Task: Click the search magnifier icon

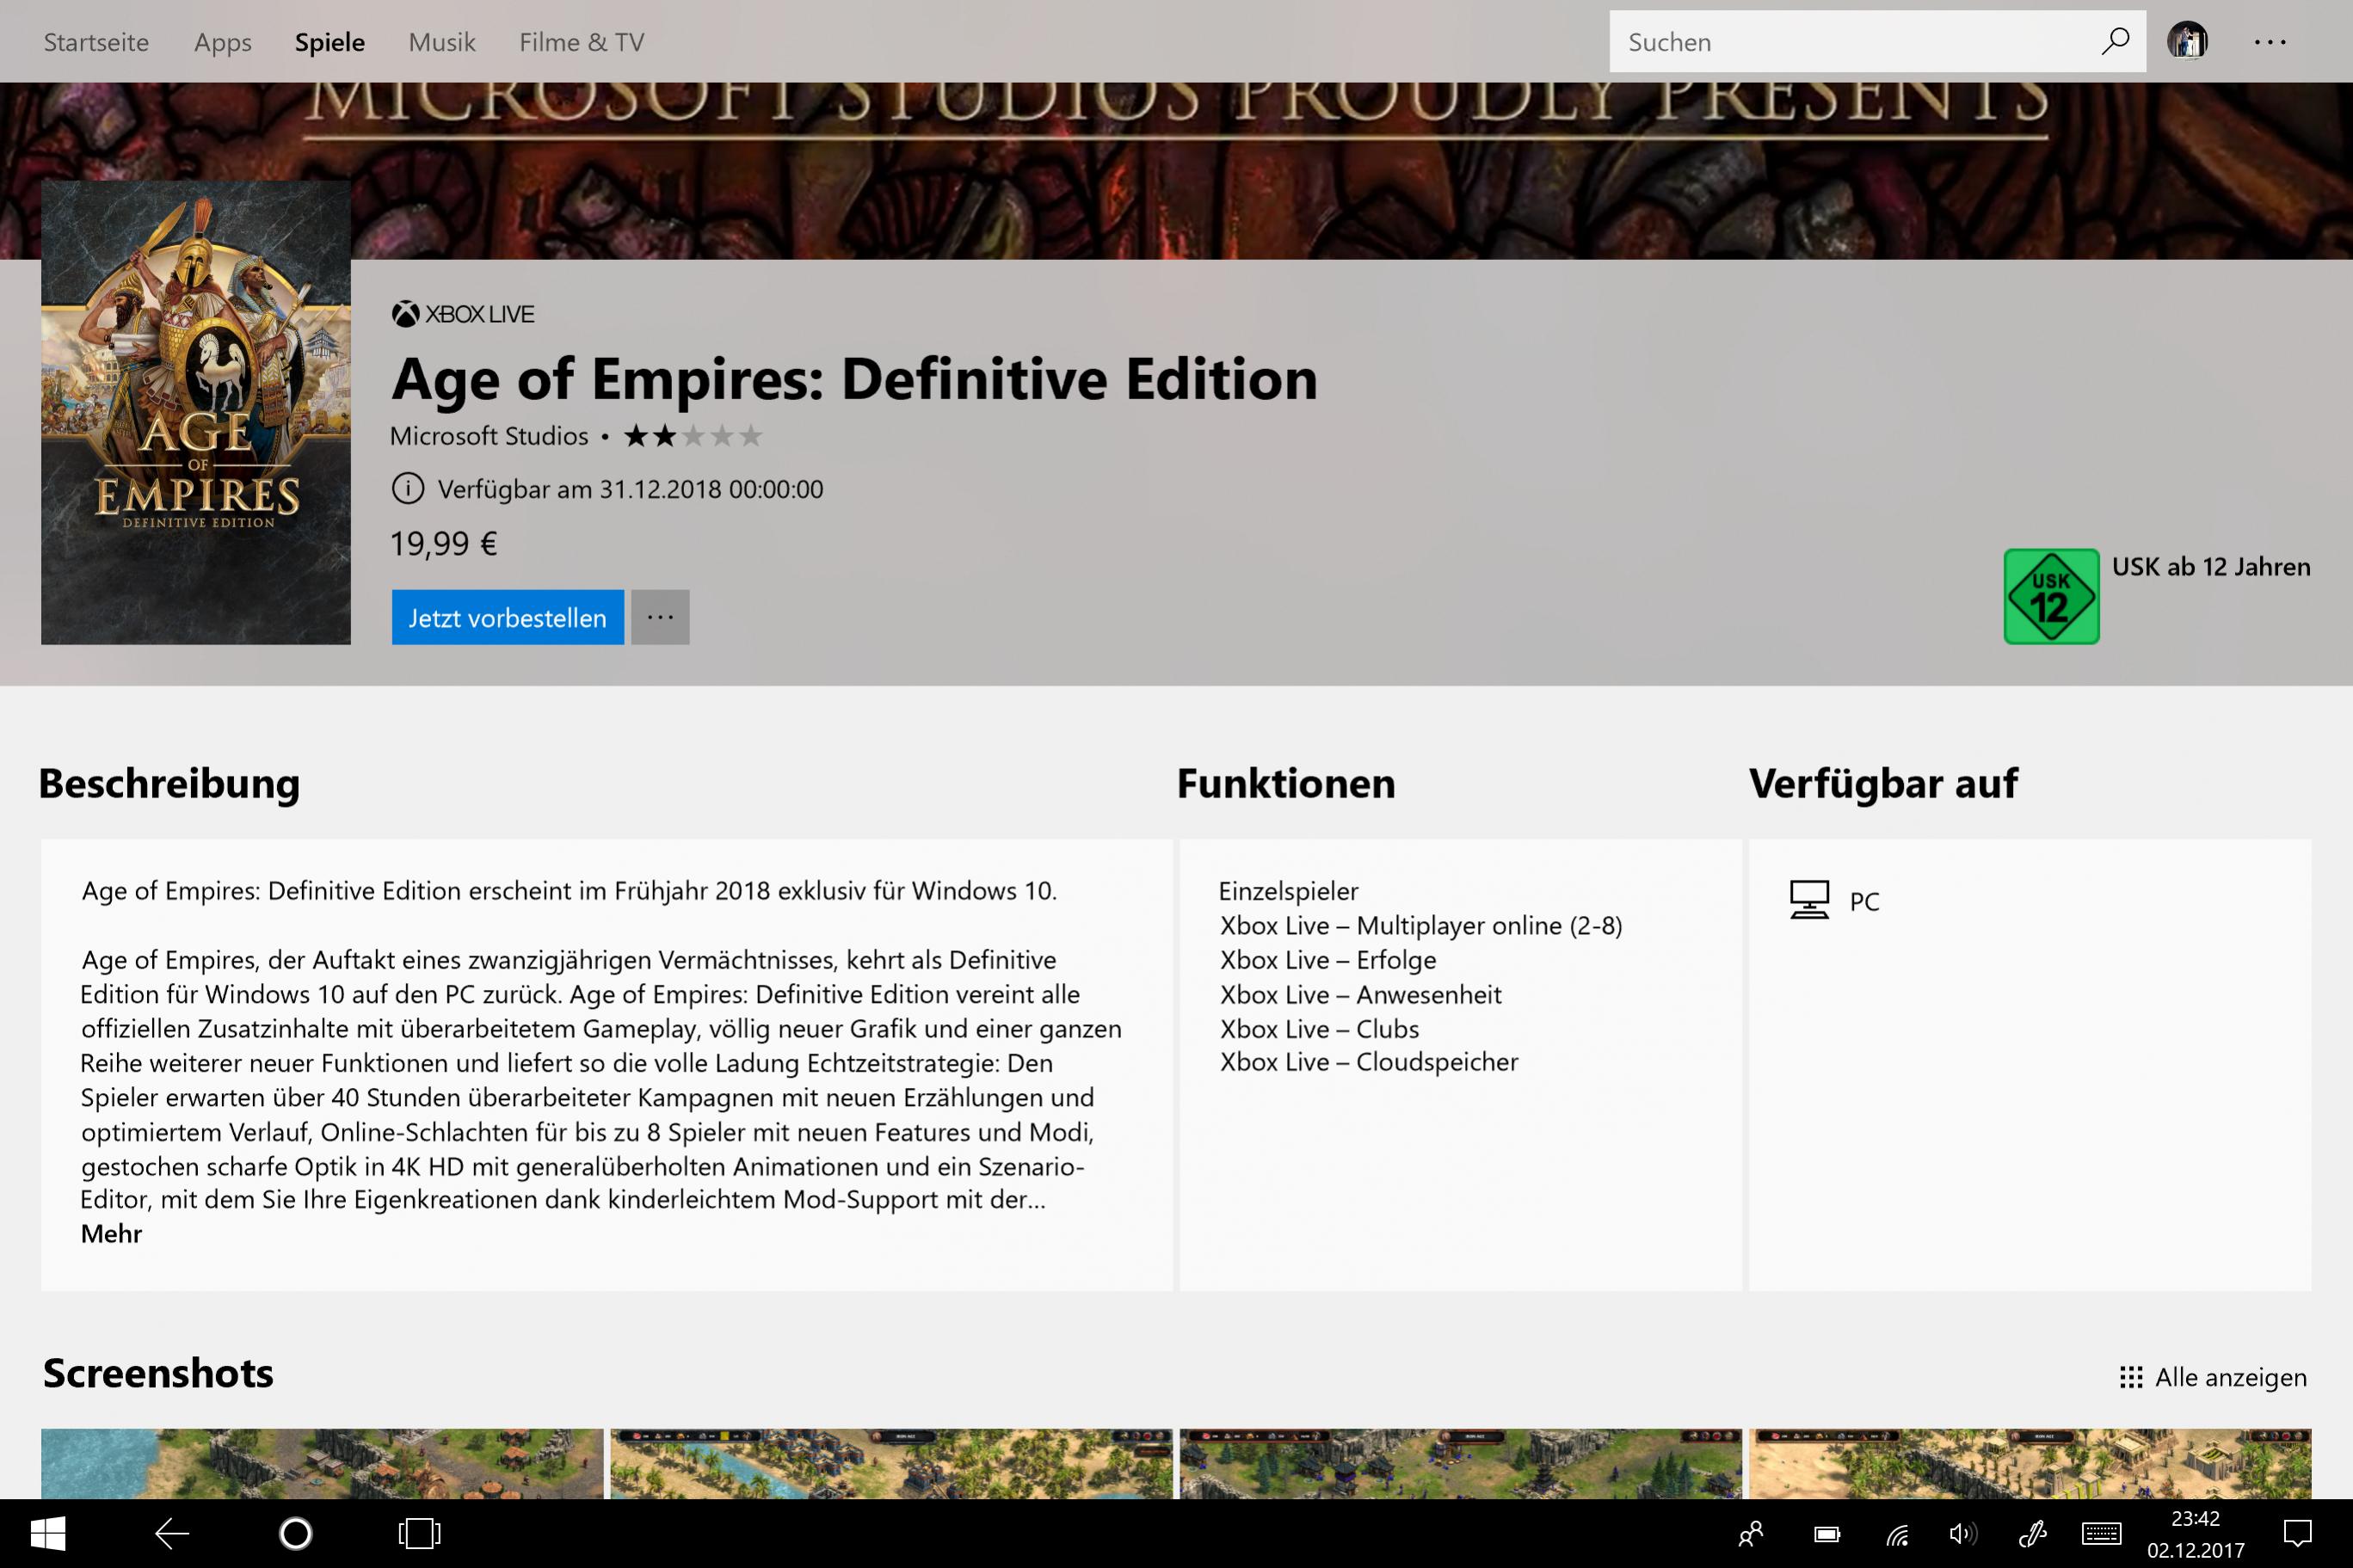Action: pyautogui.click(x=2115, y=41)
